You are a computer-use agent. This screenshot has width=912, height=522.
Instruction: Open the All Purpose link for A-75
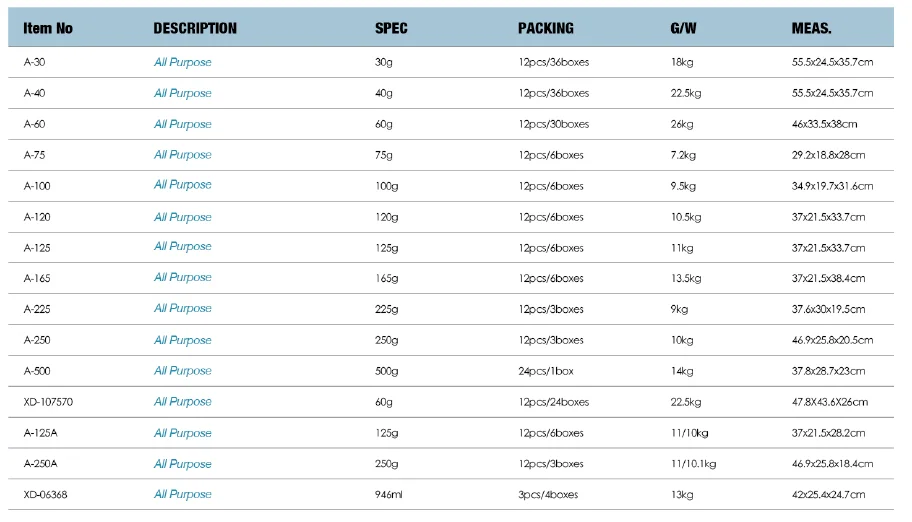tap(183, 155)
